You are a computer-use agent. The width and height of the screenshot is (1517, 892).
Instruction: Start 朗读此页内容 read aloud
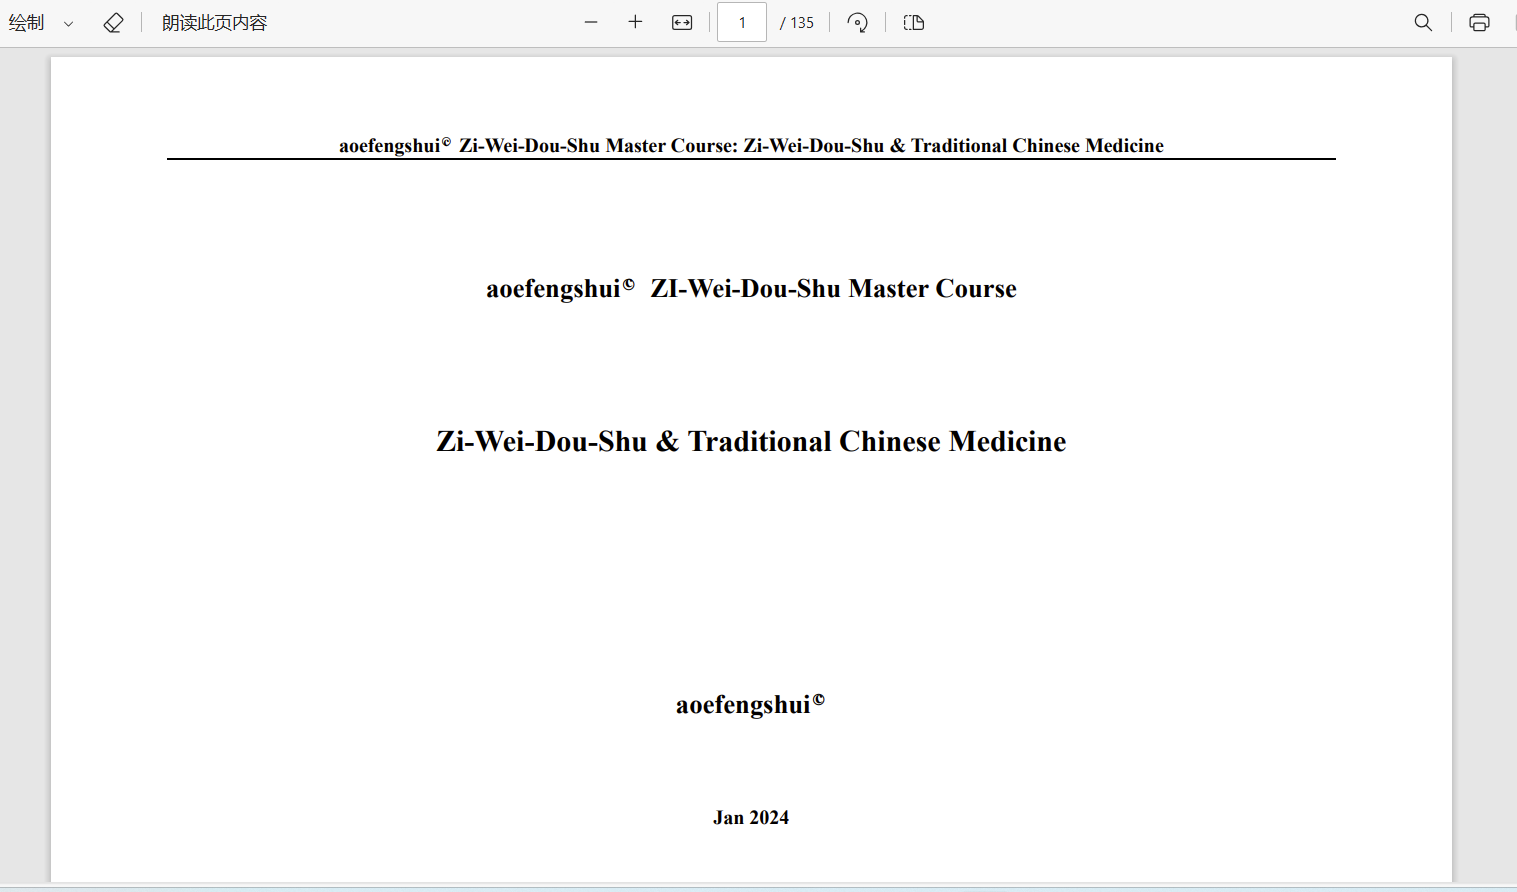214,22
